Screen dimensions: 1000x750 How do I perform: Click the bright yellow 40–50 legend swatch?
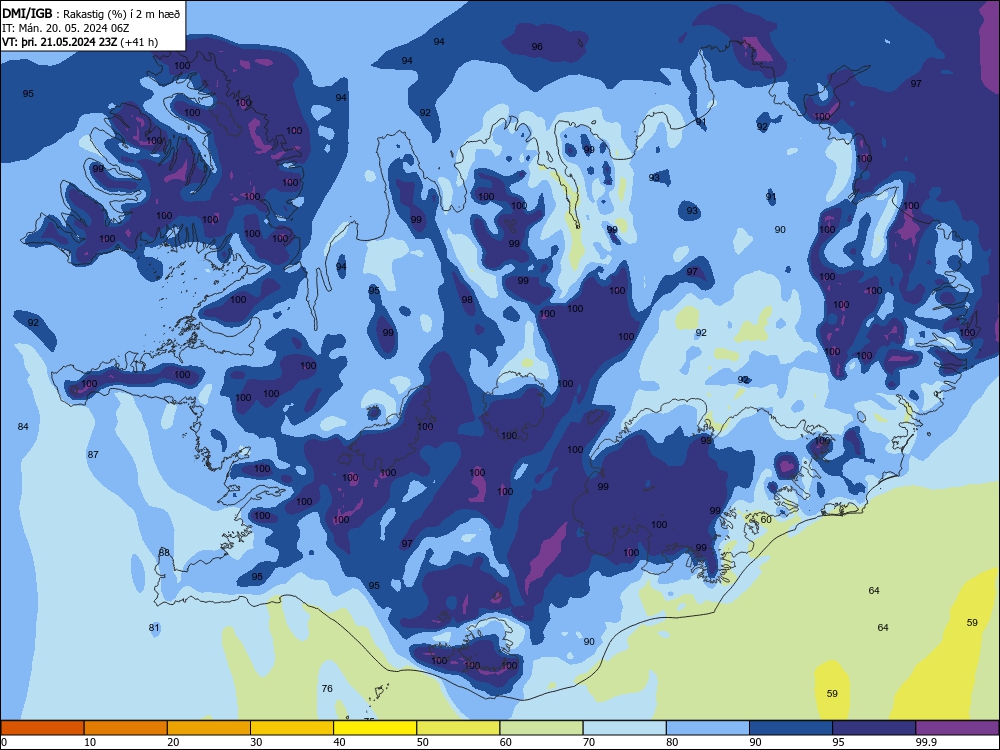(x=375, y=728)
